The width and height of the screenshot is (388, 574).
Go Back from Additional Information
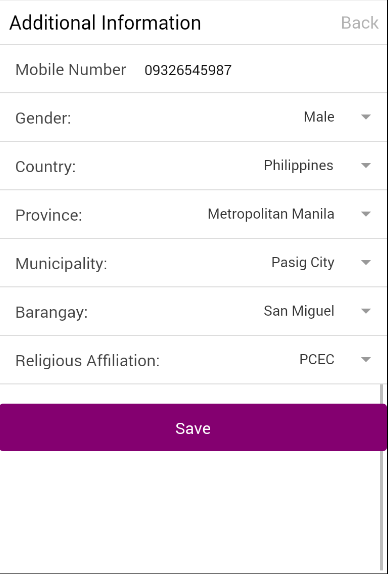click(359, 23)
